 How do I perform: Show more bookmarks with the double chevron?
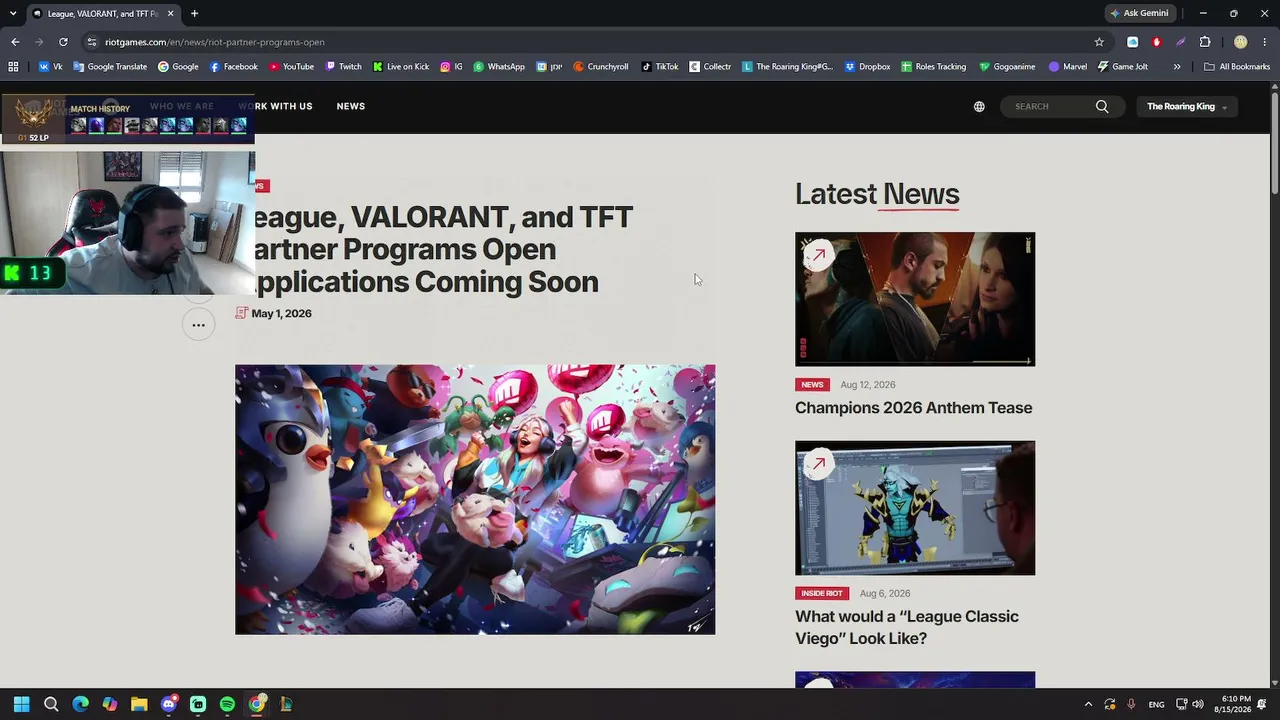(x=1177, y=67)
